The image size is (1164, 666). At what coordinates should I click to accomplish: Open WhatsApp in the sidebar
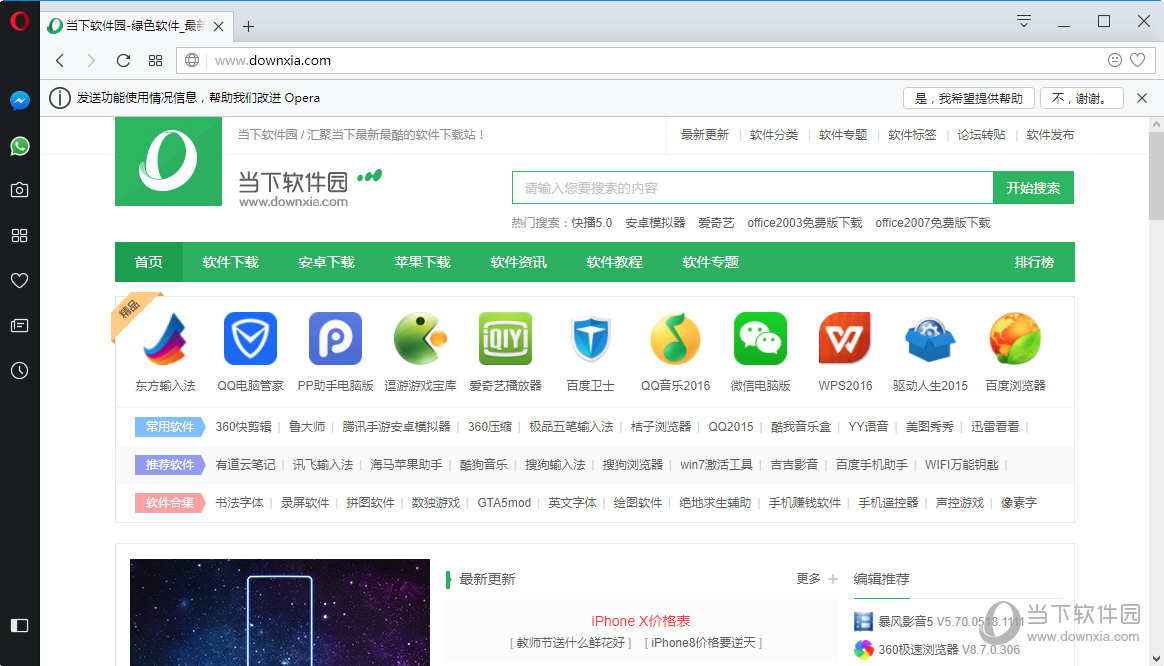pyautogui.click(x=19, y=146)
